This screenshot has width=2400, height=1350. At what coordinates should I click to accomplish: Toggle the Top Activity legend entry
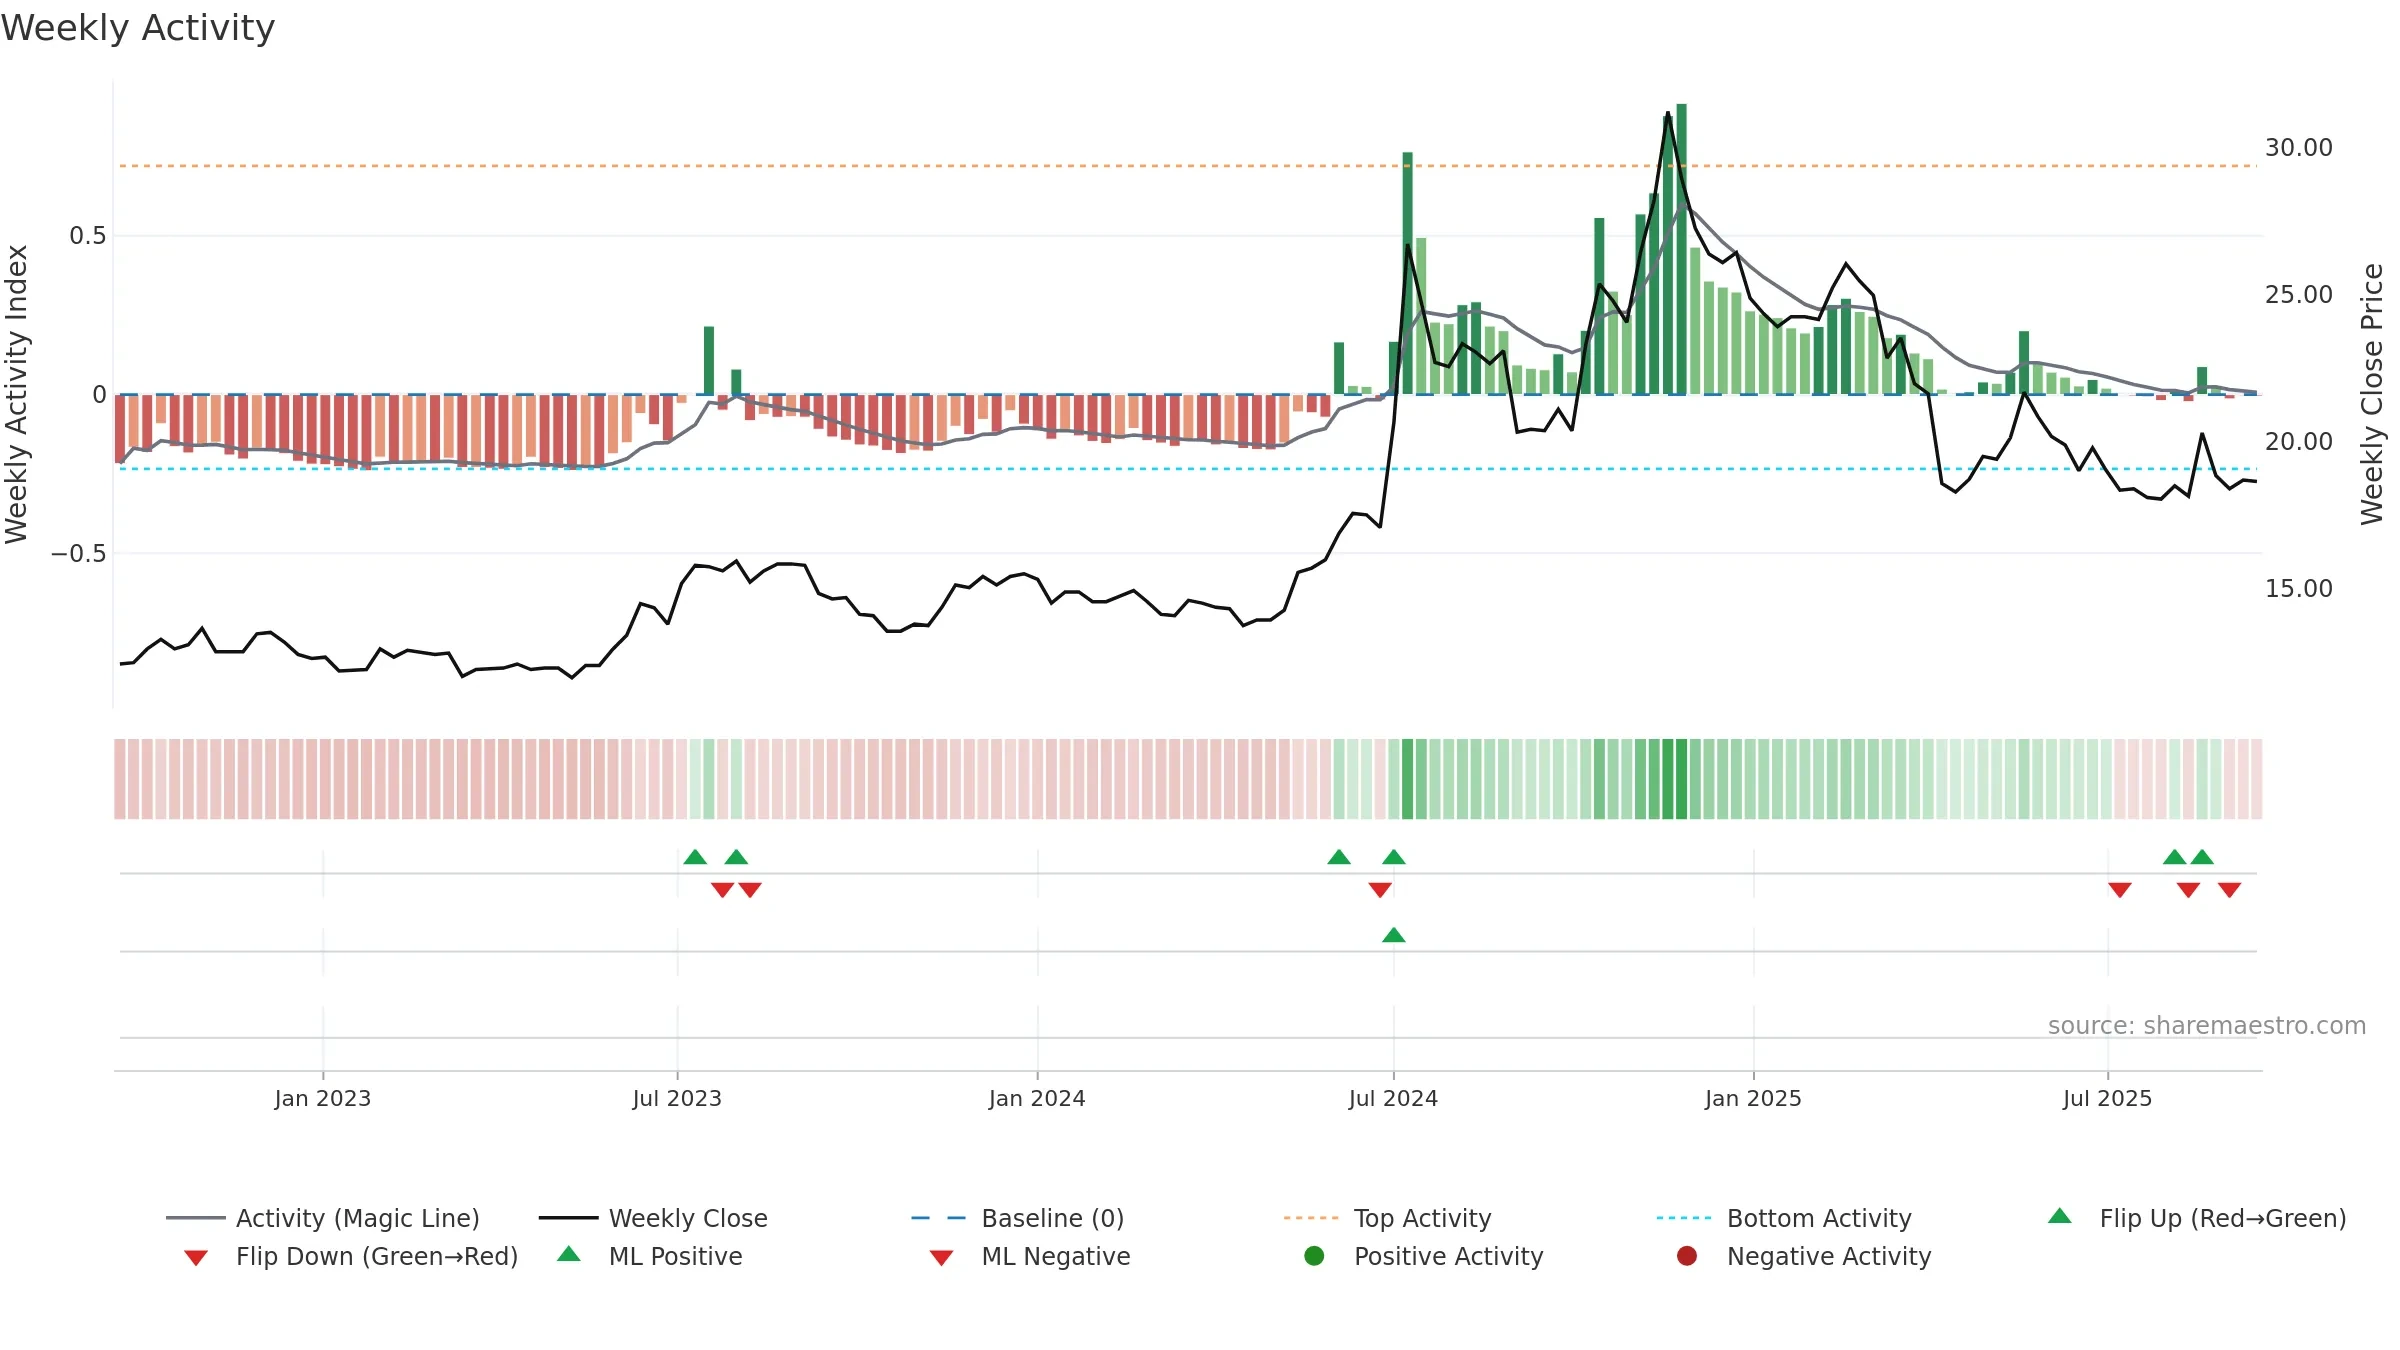click(x=1387, y=1218)
